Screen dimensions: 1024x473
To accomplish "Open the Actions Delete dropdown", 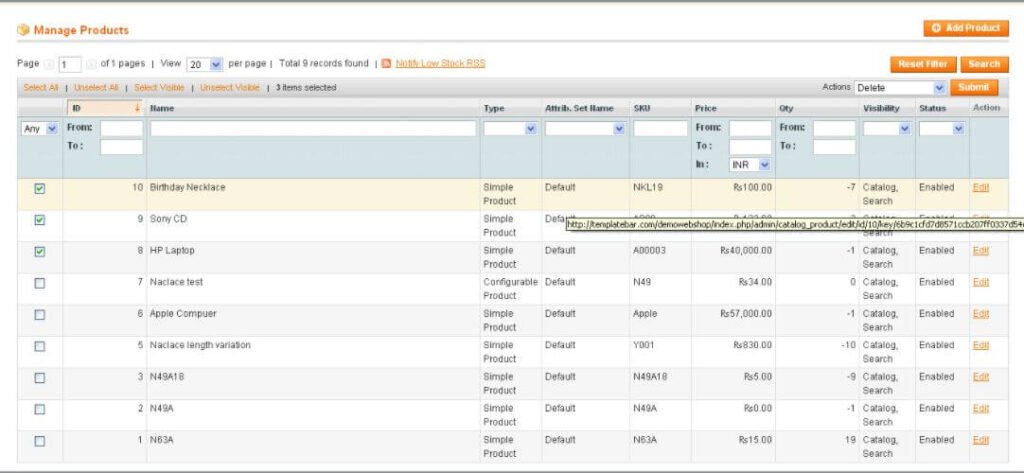I will click(x=900, y=88).
